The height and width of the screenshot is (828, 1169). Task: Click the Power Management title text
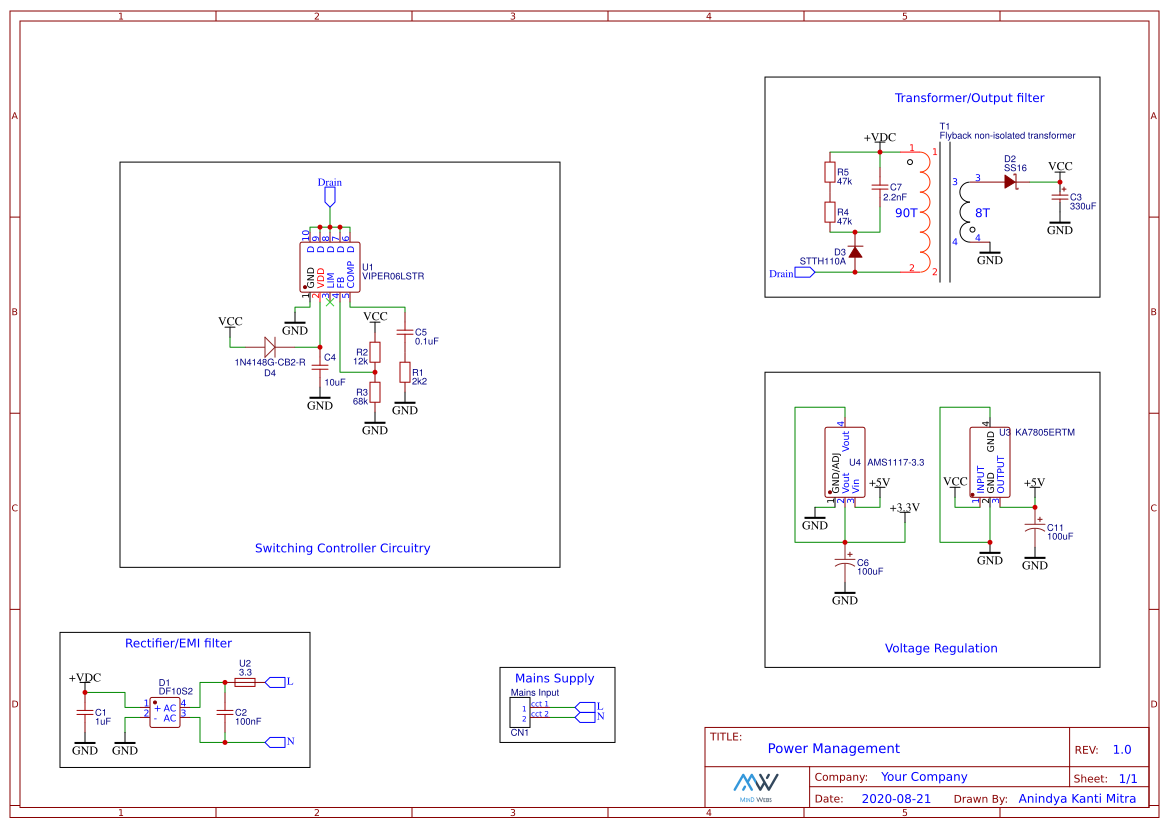click(x=834, y=748)
